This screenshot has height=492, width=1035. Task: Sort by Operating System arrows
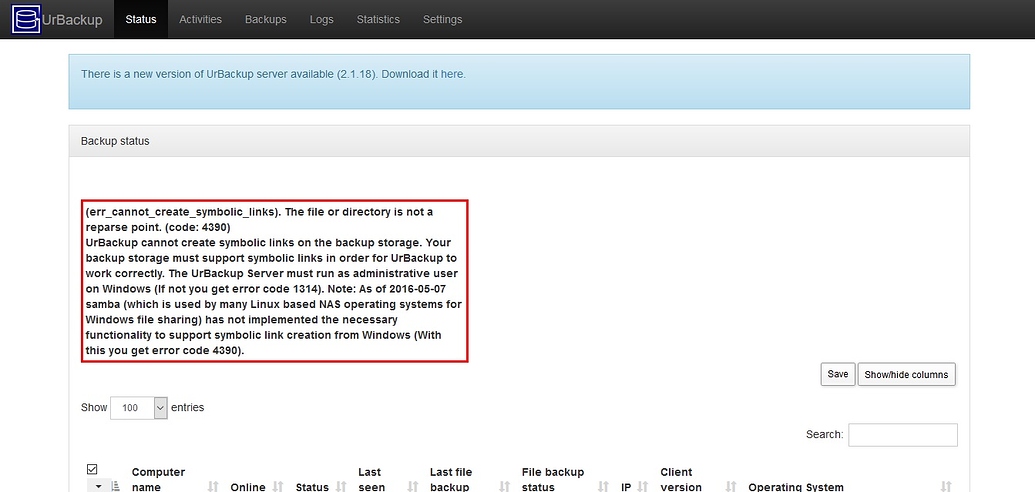pyautogui.click(x=946, y=487)
